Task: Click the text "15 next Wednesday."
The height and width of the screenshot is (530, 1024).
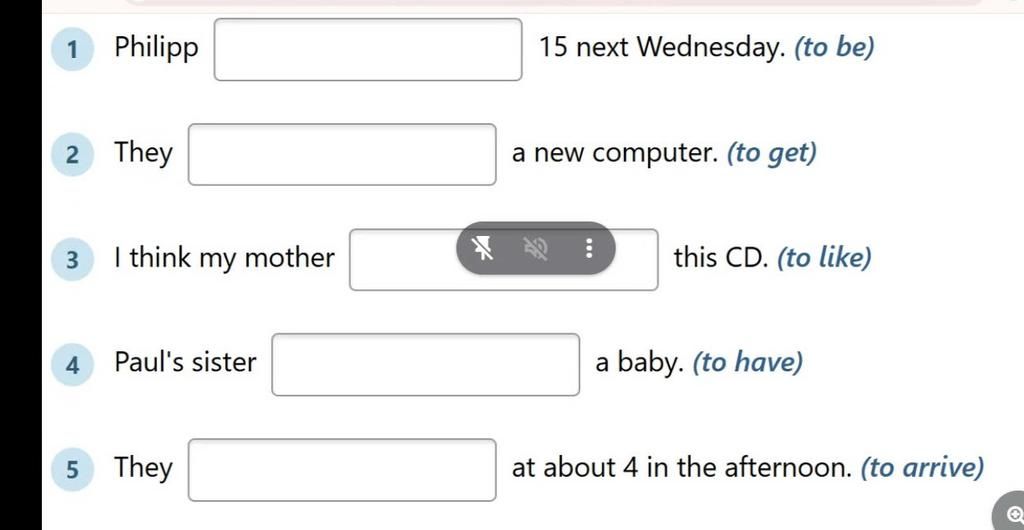Action: (x=661, y=47)
